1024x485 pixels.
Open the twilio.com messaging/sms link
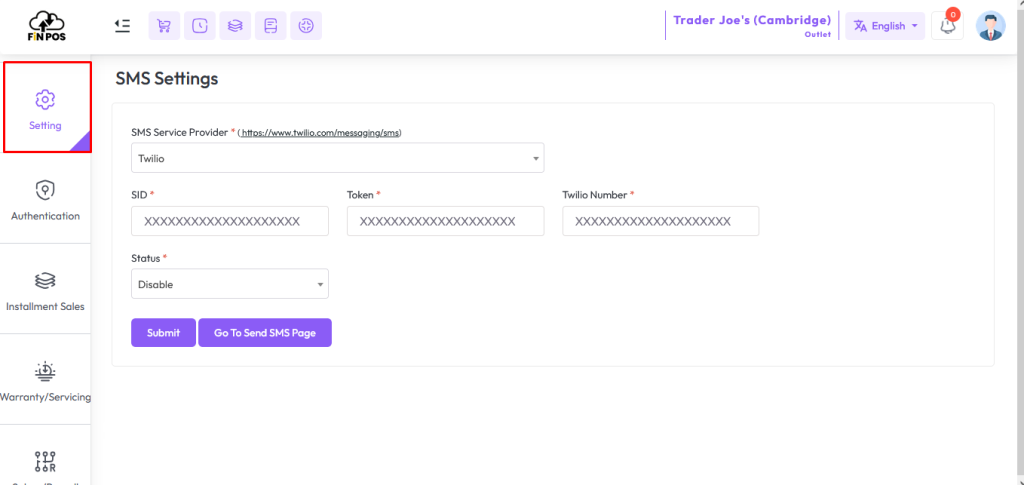320,133
